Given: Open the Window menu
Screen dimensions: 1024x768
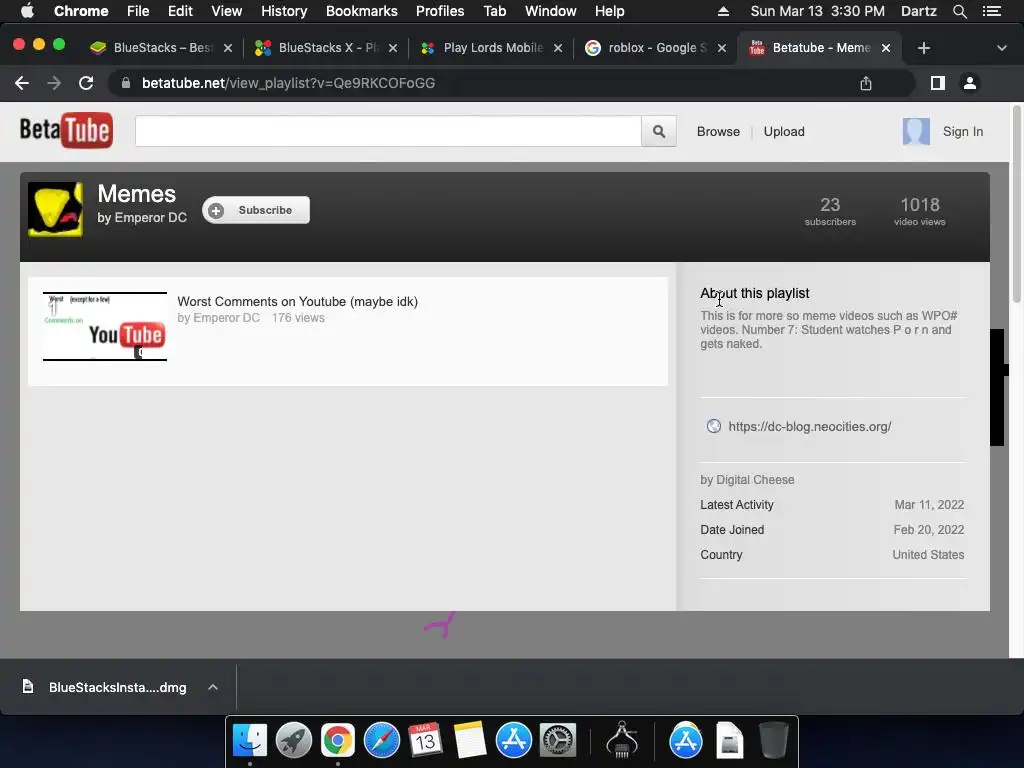Looking at the screenshot, I should click(551, 11).
